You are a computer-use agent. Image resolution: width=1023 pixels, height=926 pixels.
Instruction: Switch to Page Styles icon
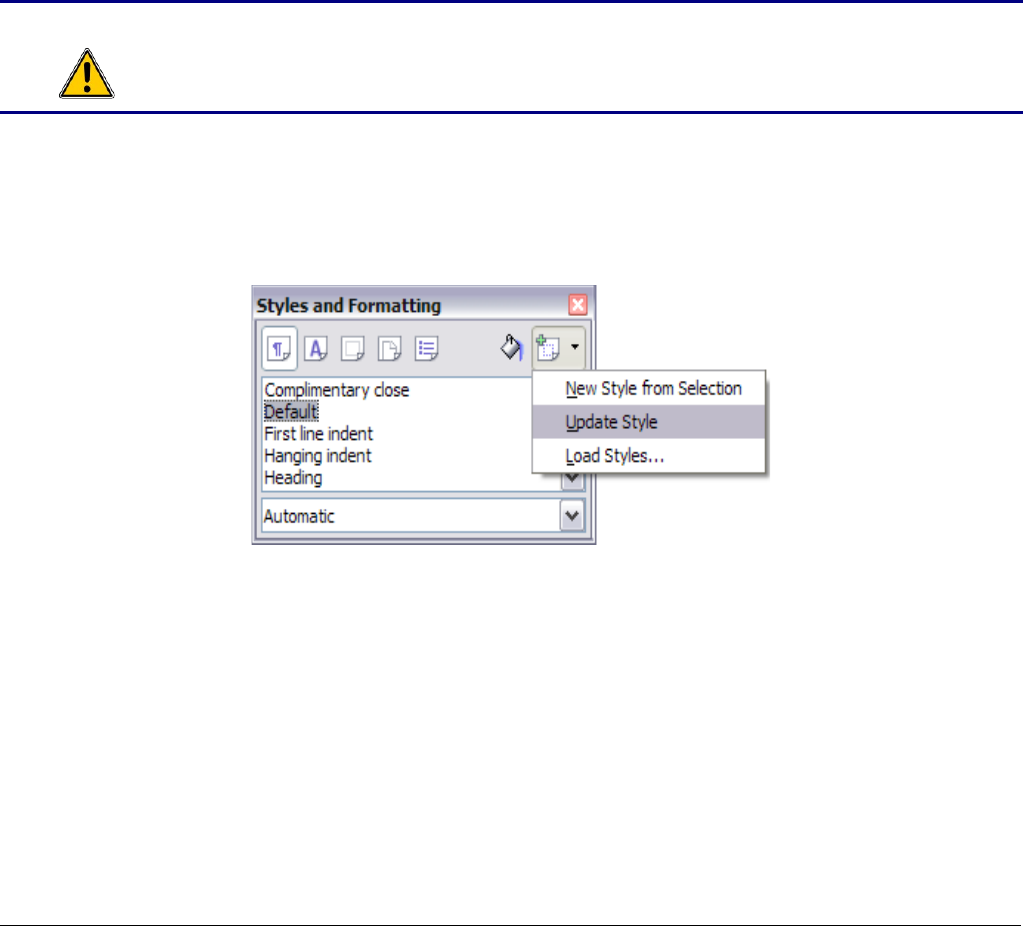pyautogui.click(x=389, y=348)
